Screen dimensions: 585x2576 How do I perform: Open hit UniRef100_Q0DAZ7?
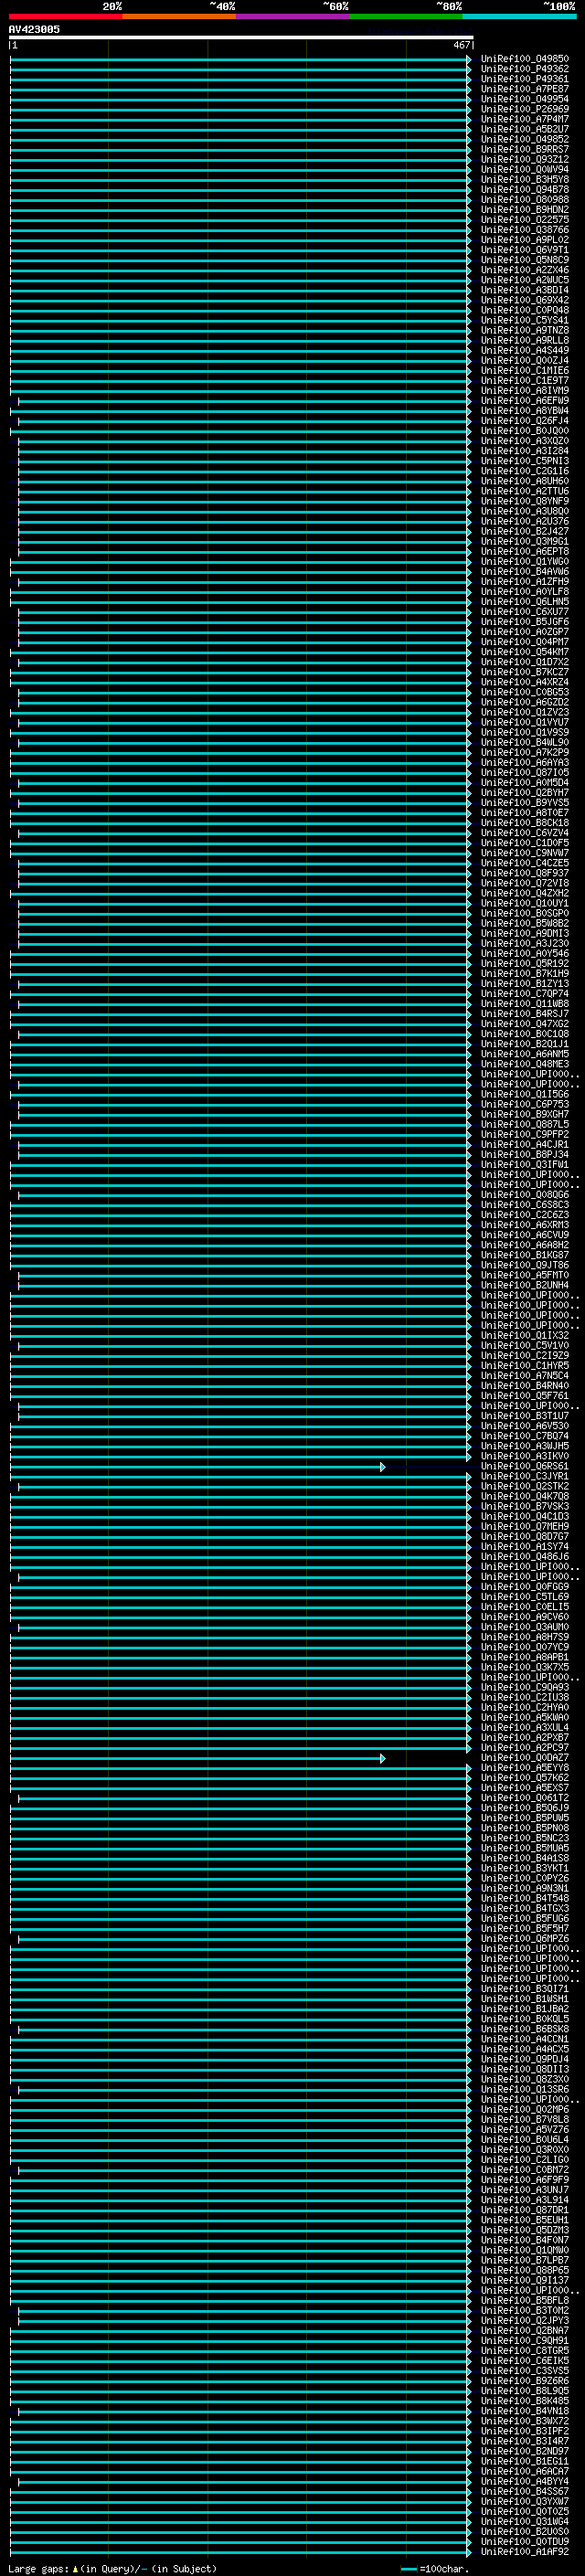(524, 1759)
